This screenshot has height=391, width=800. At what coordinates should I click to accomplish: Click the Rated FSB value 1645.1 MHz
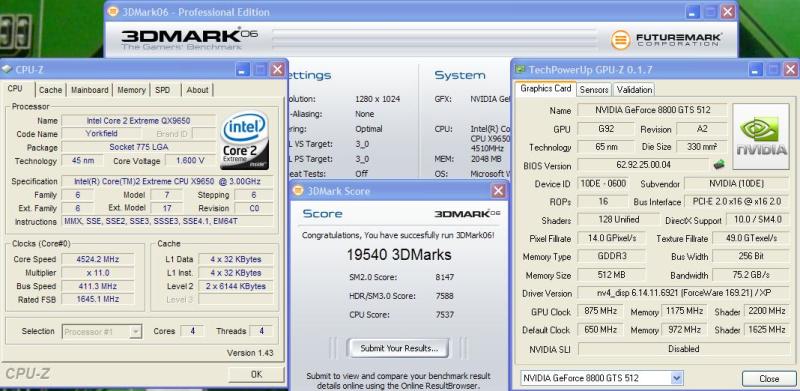click(98, 299)
